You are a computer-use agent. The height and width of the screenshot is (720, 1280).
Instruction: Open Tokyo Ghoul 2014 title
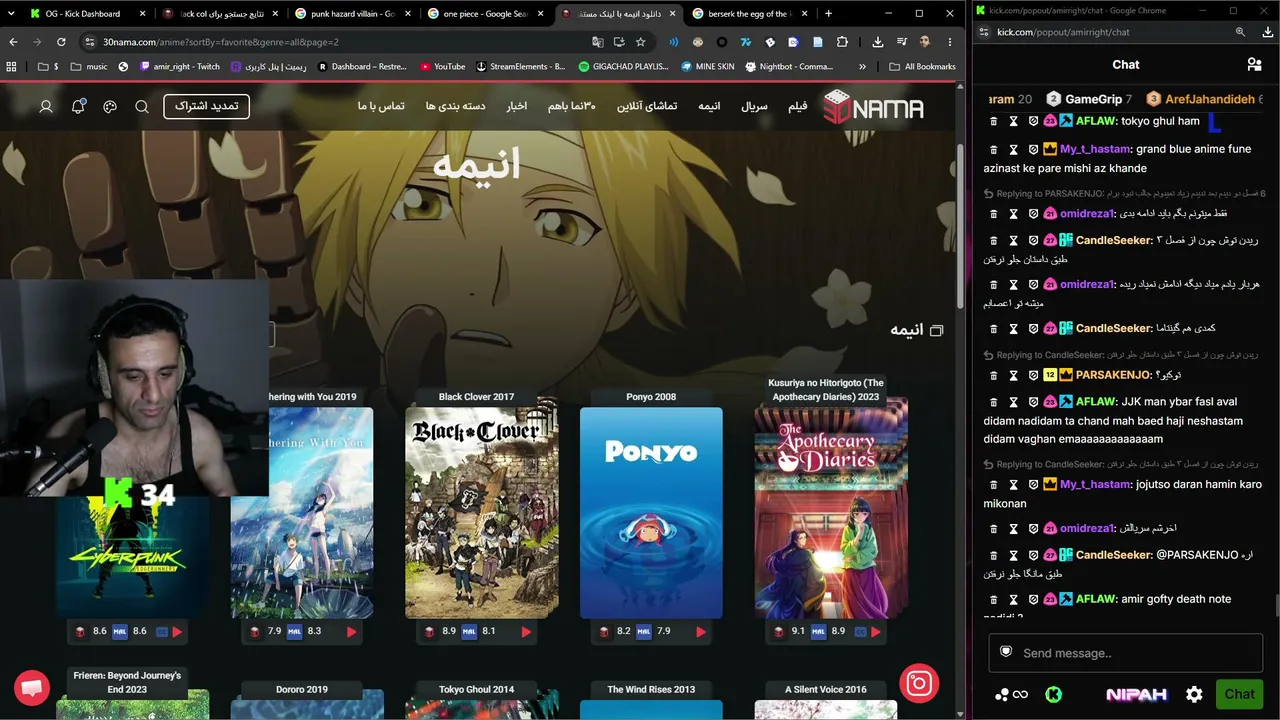(x=477, y=689)
